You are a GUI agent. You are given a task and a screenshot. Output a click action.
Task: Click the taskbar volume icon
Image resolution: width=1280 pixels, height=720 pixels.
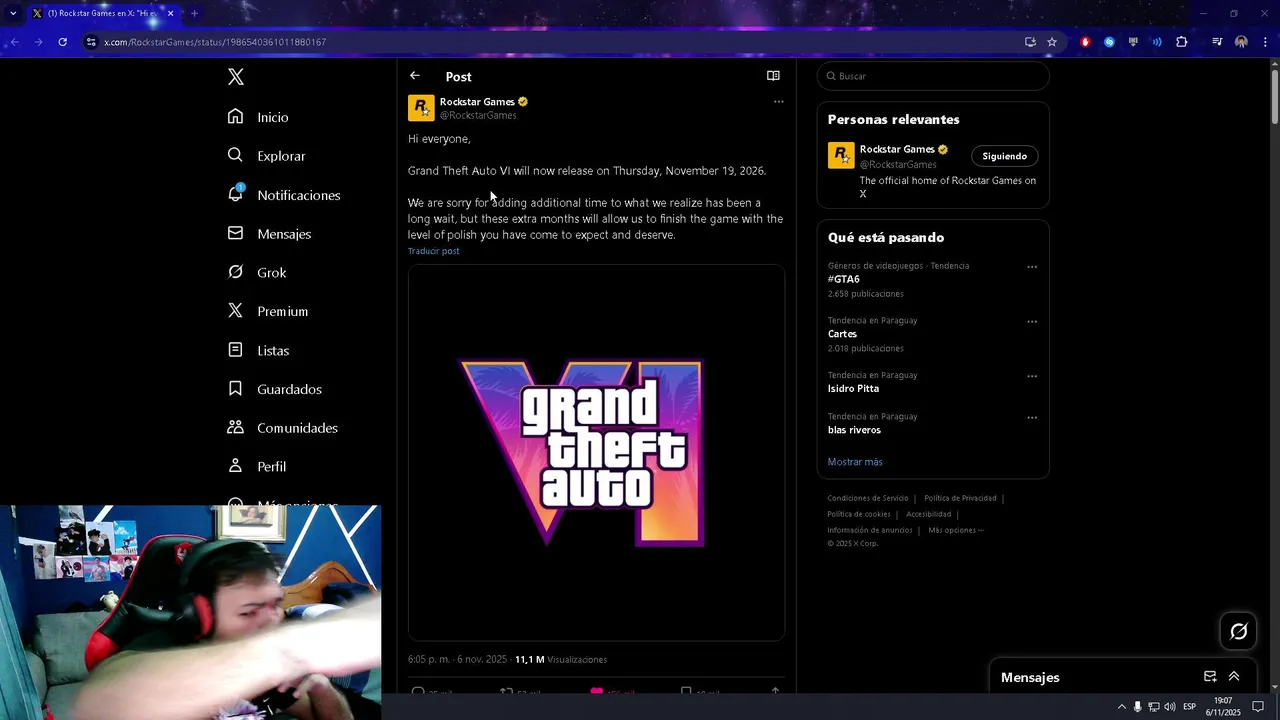(x=1169, y=707)
